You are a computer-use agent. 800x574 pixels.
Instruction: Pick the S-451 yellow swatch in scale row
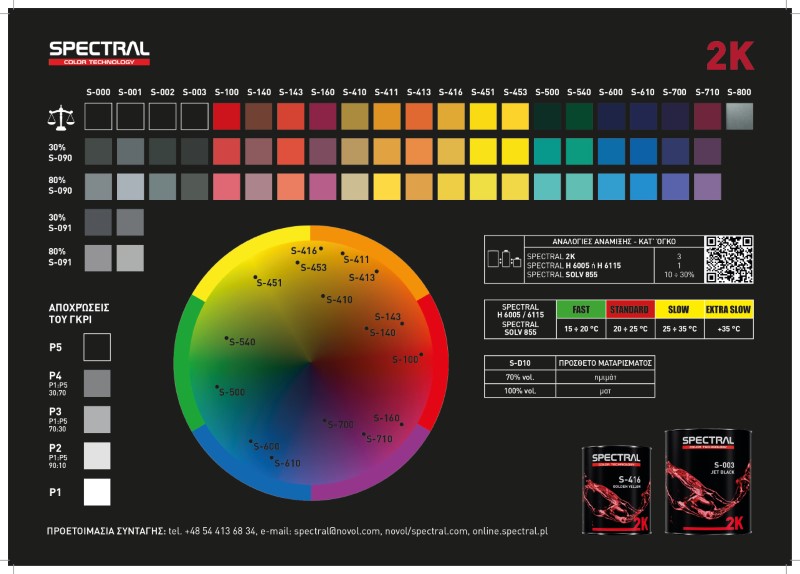[x=483, y=116]
